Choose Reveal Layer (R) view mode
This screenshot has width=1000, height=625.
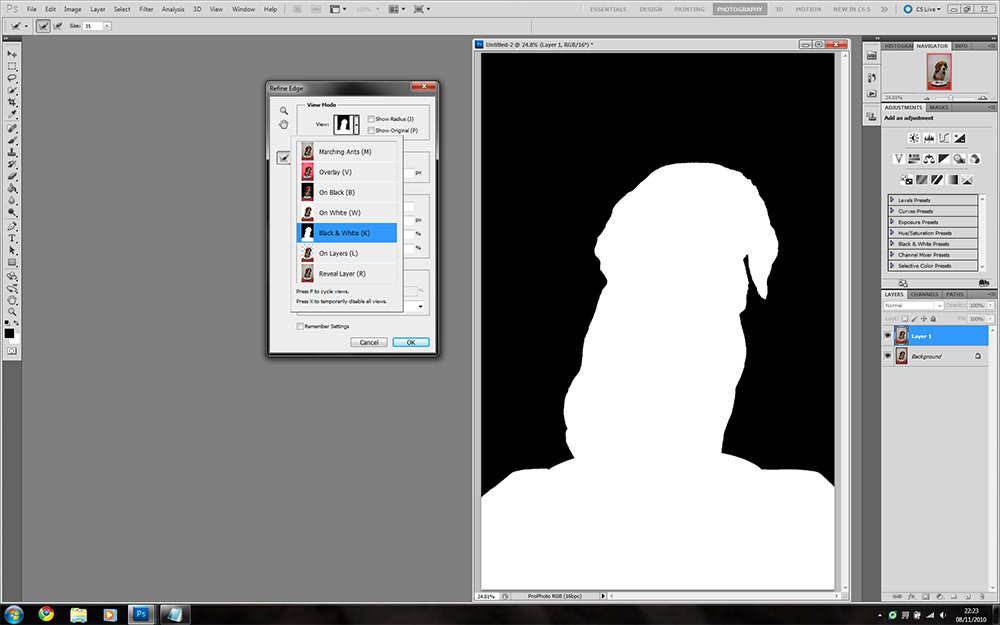click(x=347, y=274)
